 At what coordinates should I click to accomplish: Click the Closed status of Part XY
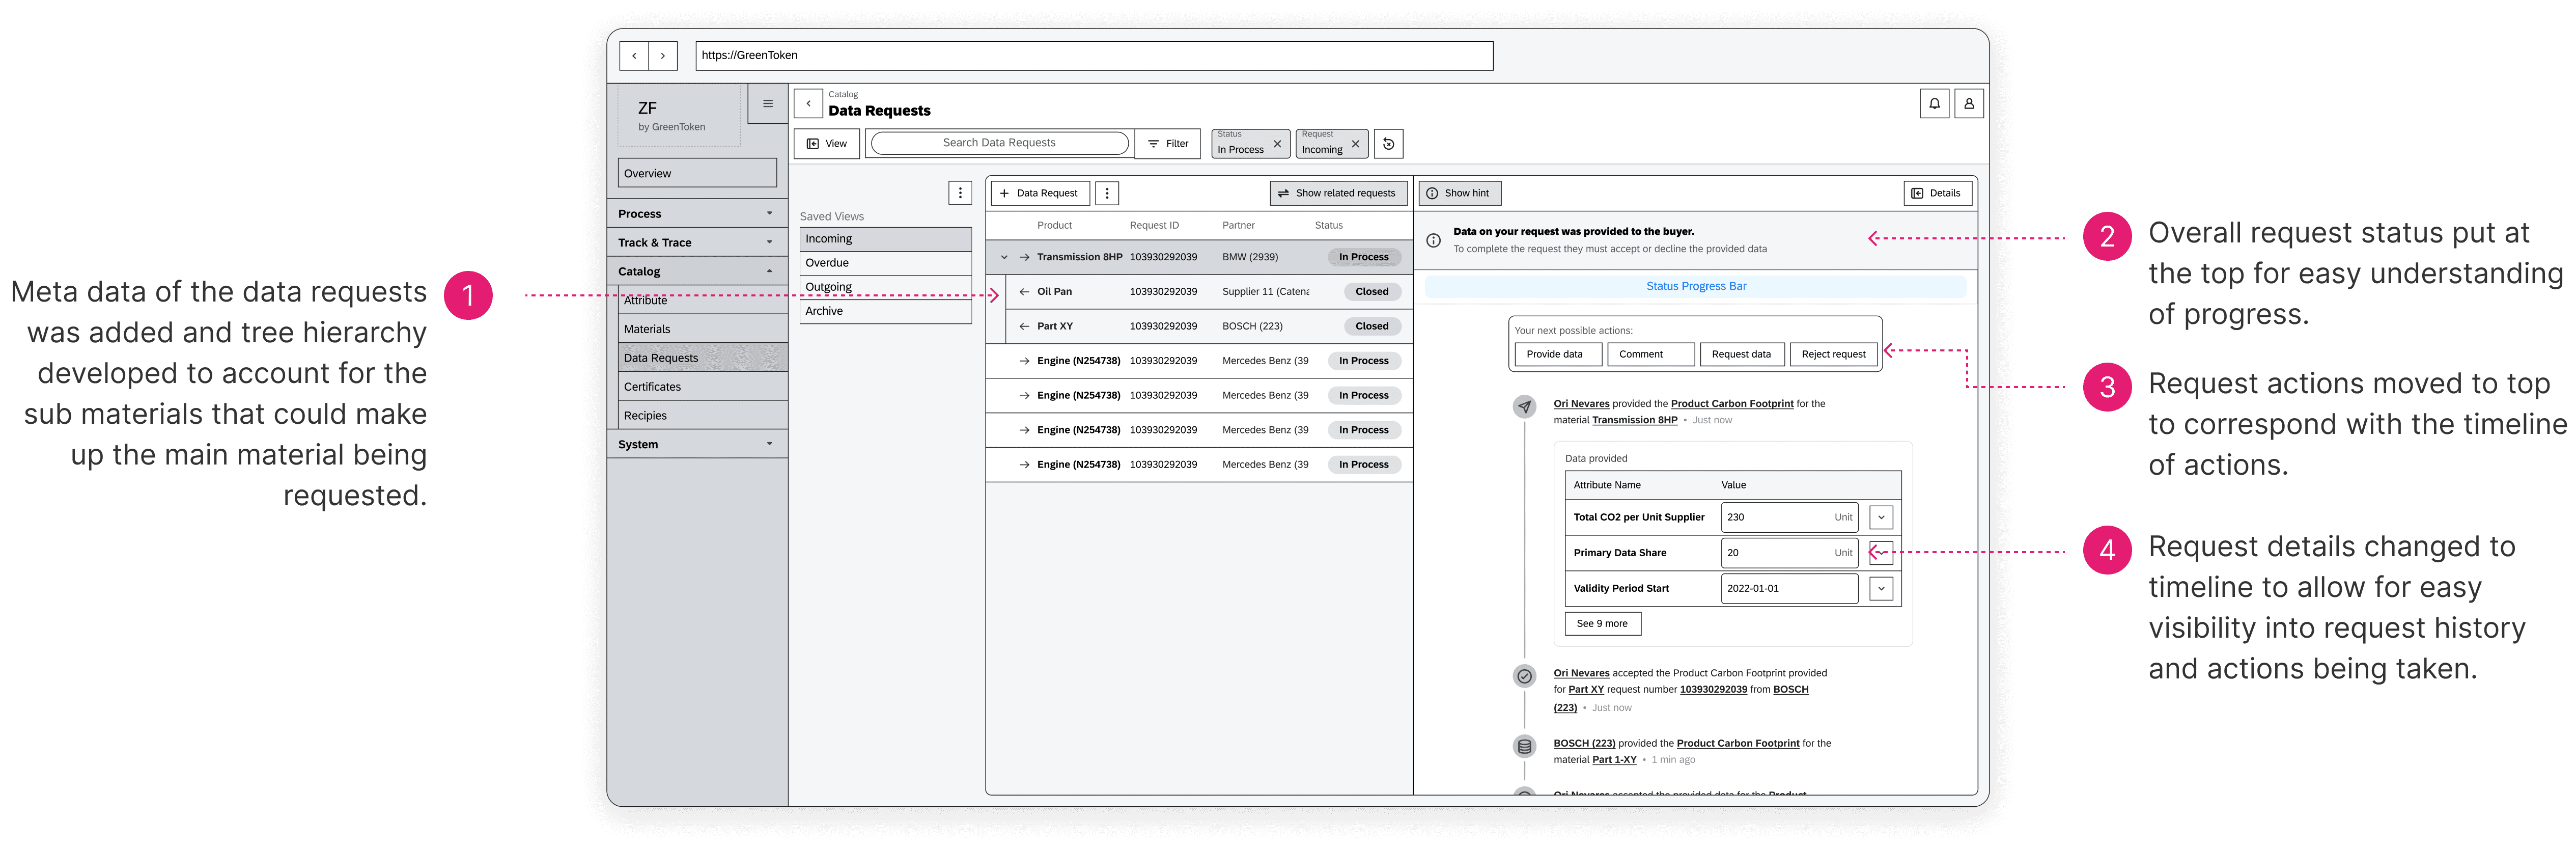click(1371, 326)
